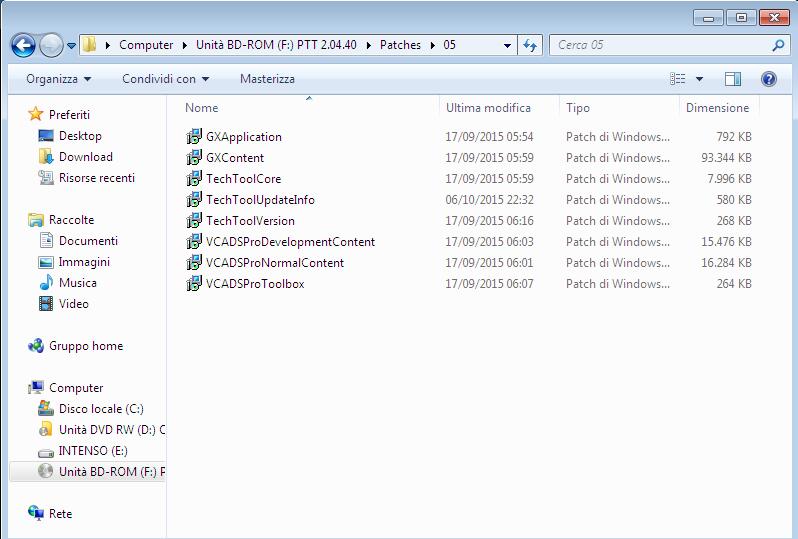Open the Condividi con menu
Screen dimensions: 798x539
pyautogui.click(x=165, y=79)
